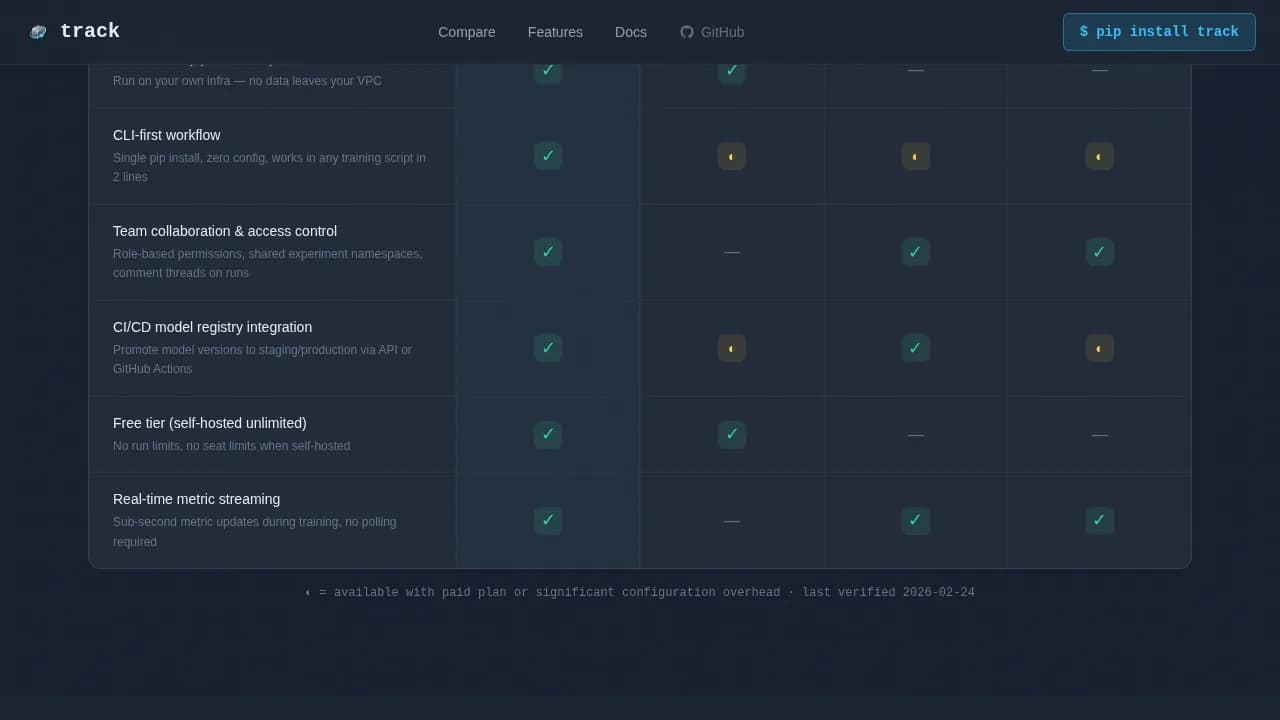Click the pip install track button
The image size is (1280, 720).
tap(1158, 31)
